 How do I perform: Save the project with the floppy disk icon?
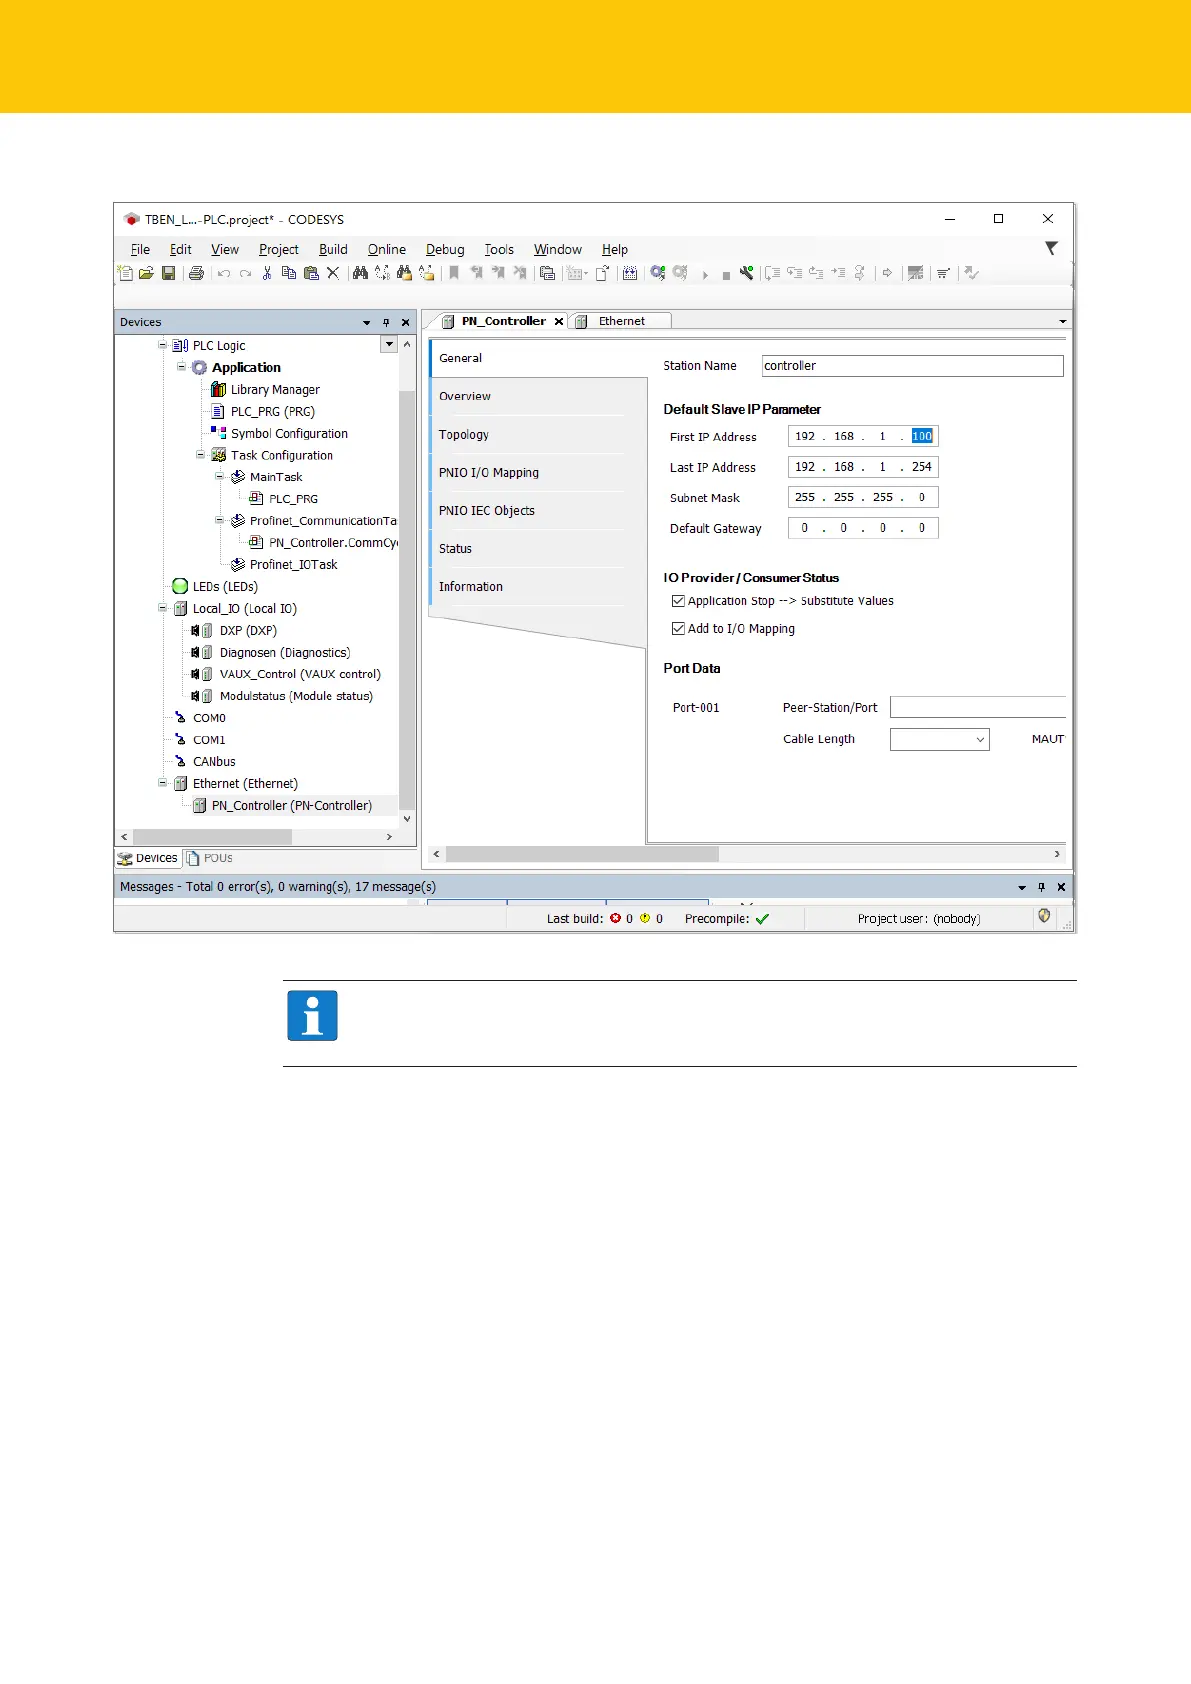(x=168, y=273)
